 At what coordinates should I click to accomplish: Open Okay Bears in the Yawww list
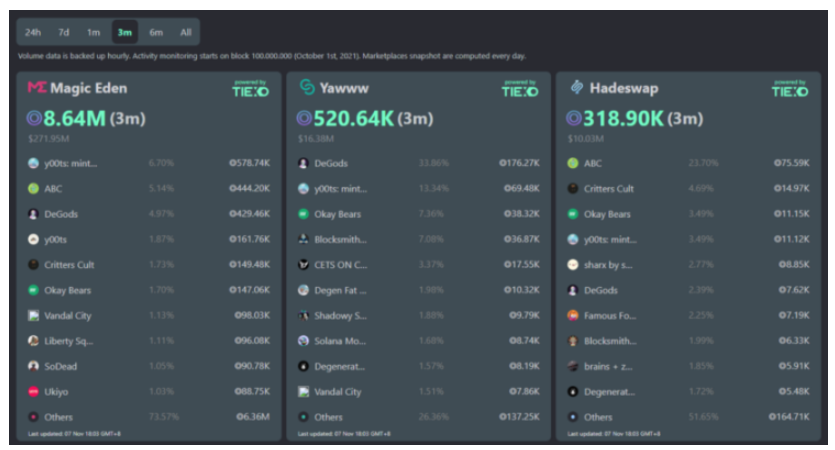[338, 214]
